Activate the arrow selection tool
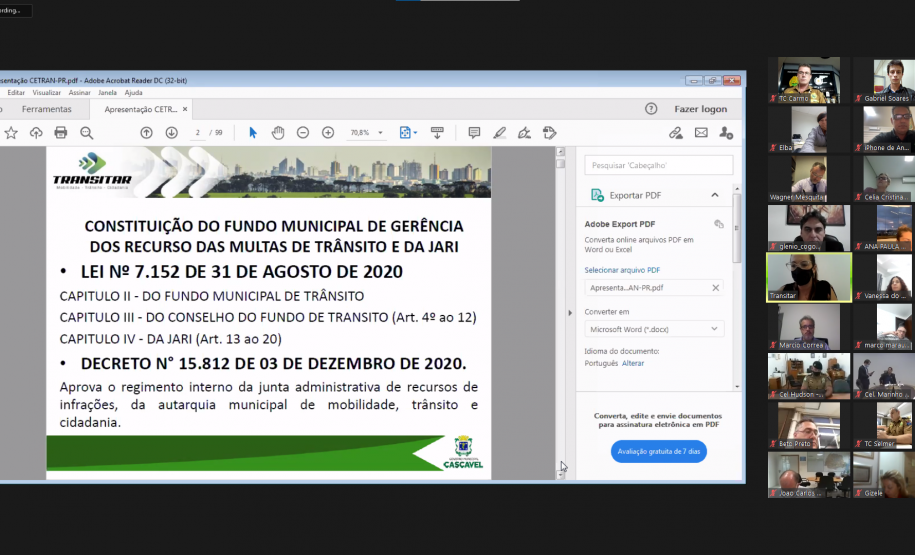Image resolution: width=915 pixels, height=555 pixels. point(253,133)
